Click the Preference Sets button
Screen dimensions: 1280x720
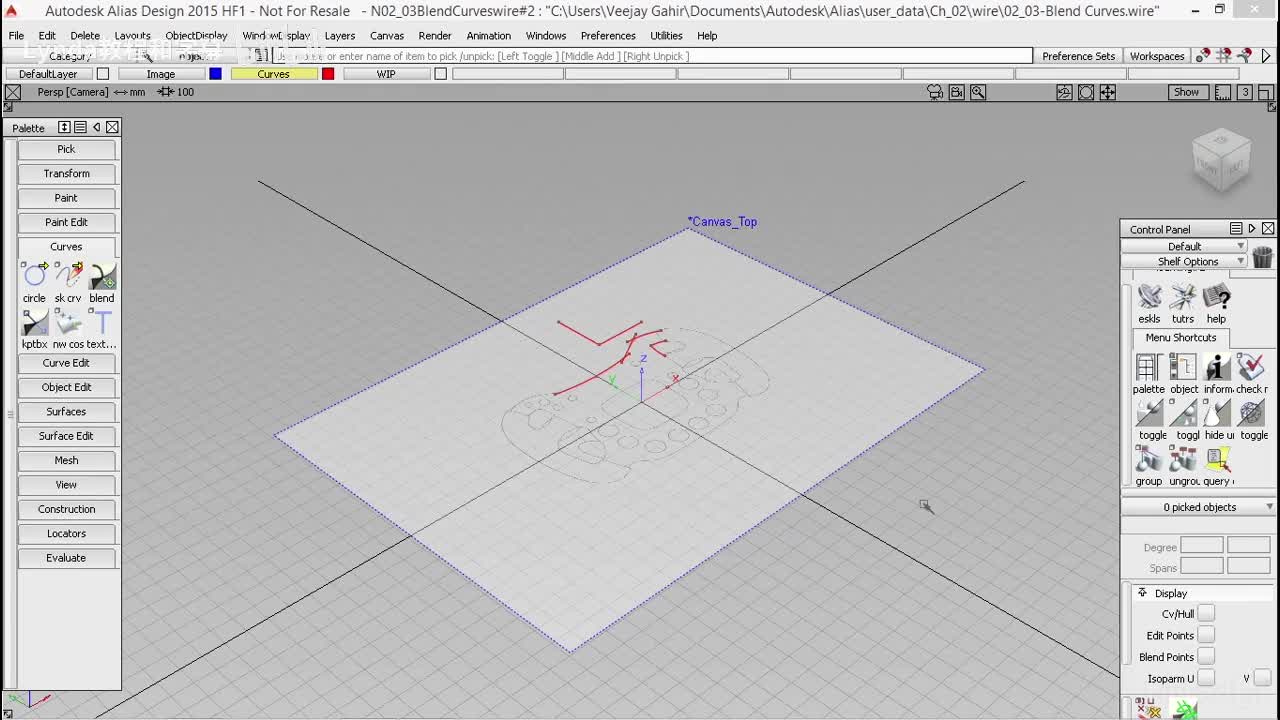[1078, 56]
